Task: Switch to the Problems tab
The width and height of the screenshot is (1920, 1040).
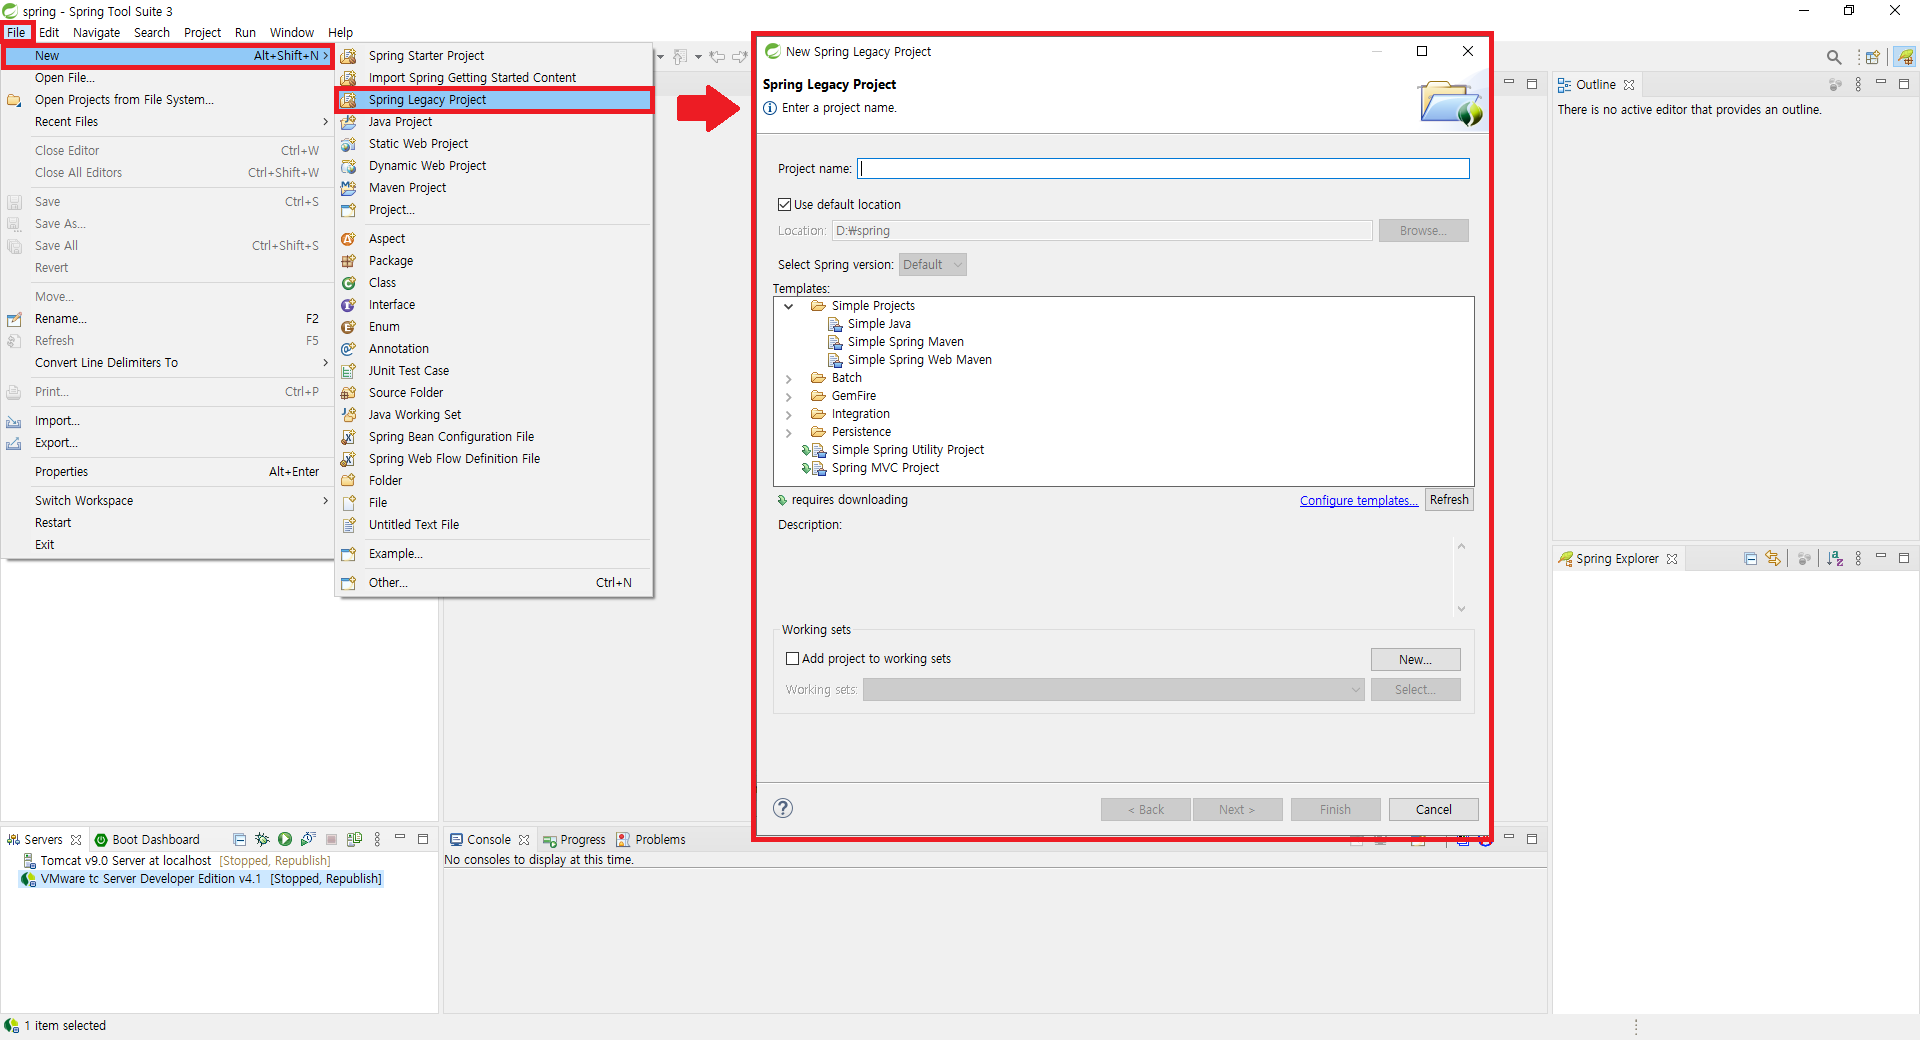Action: click(x=651, y=840)
